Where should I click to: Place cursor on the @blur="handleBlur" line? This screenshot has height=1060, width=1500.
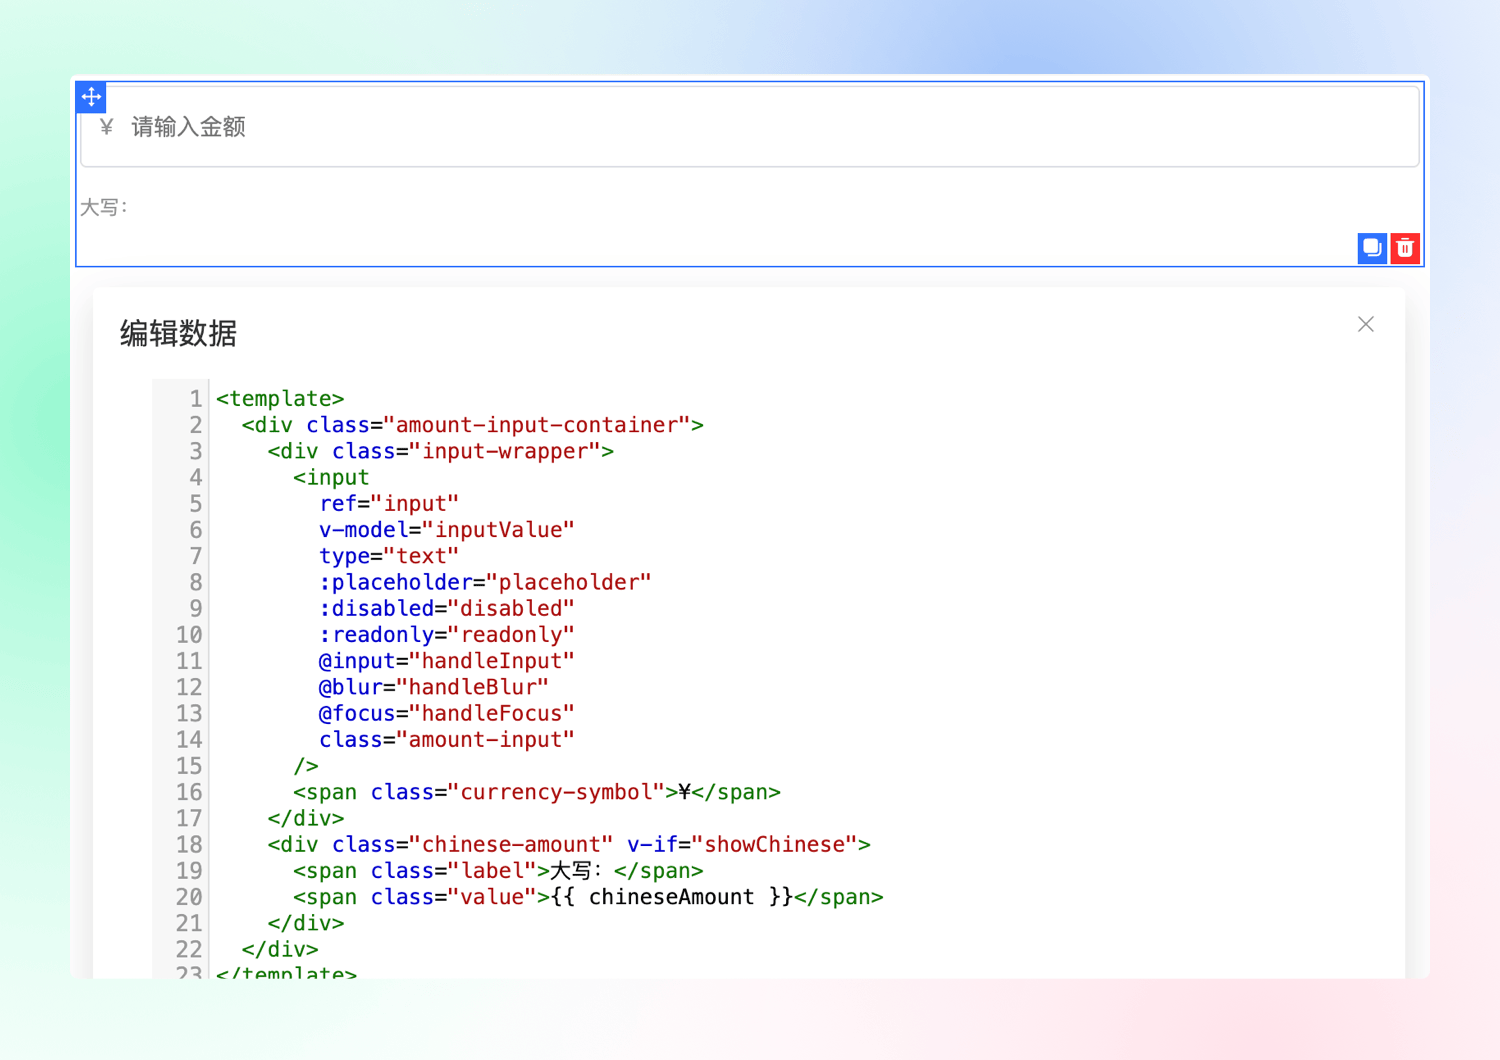click(x=433, y=687)
